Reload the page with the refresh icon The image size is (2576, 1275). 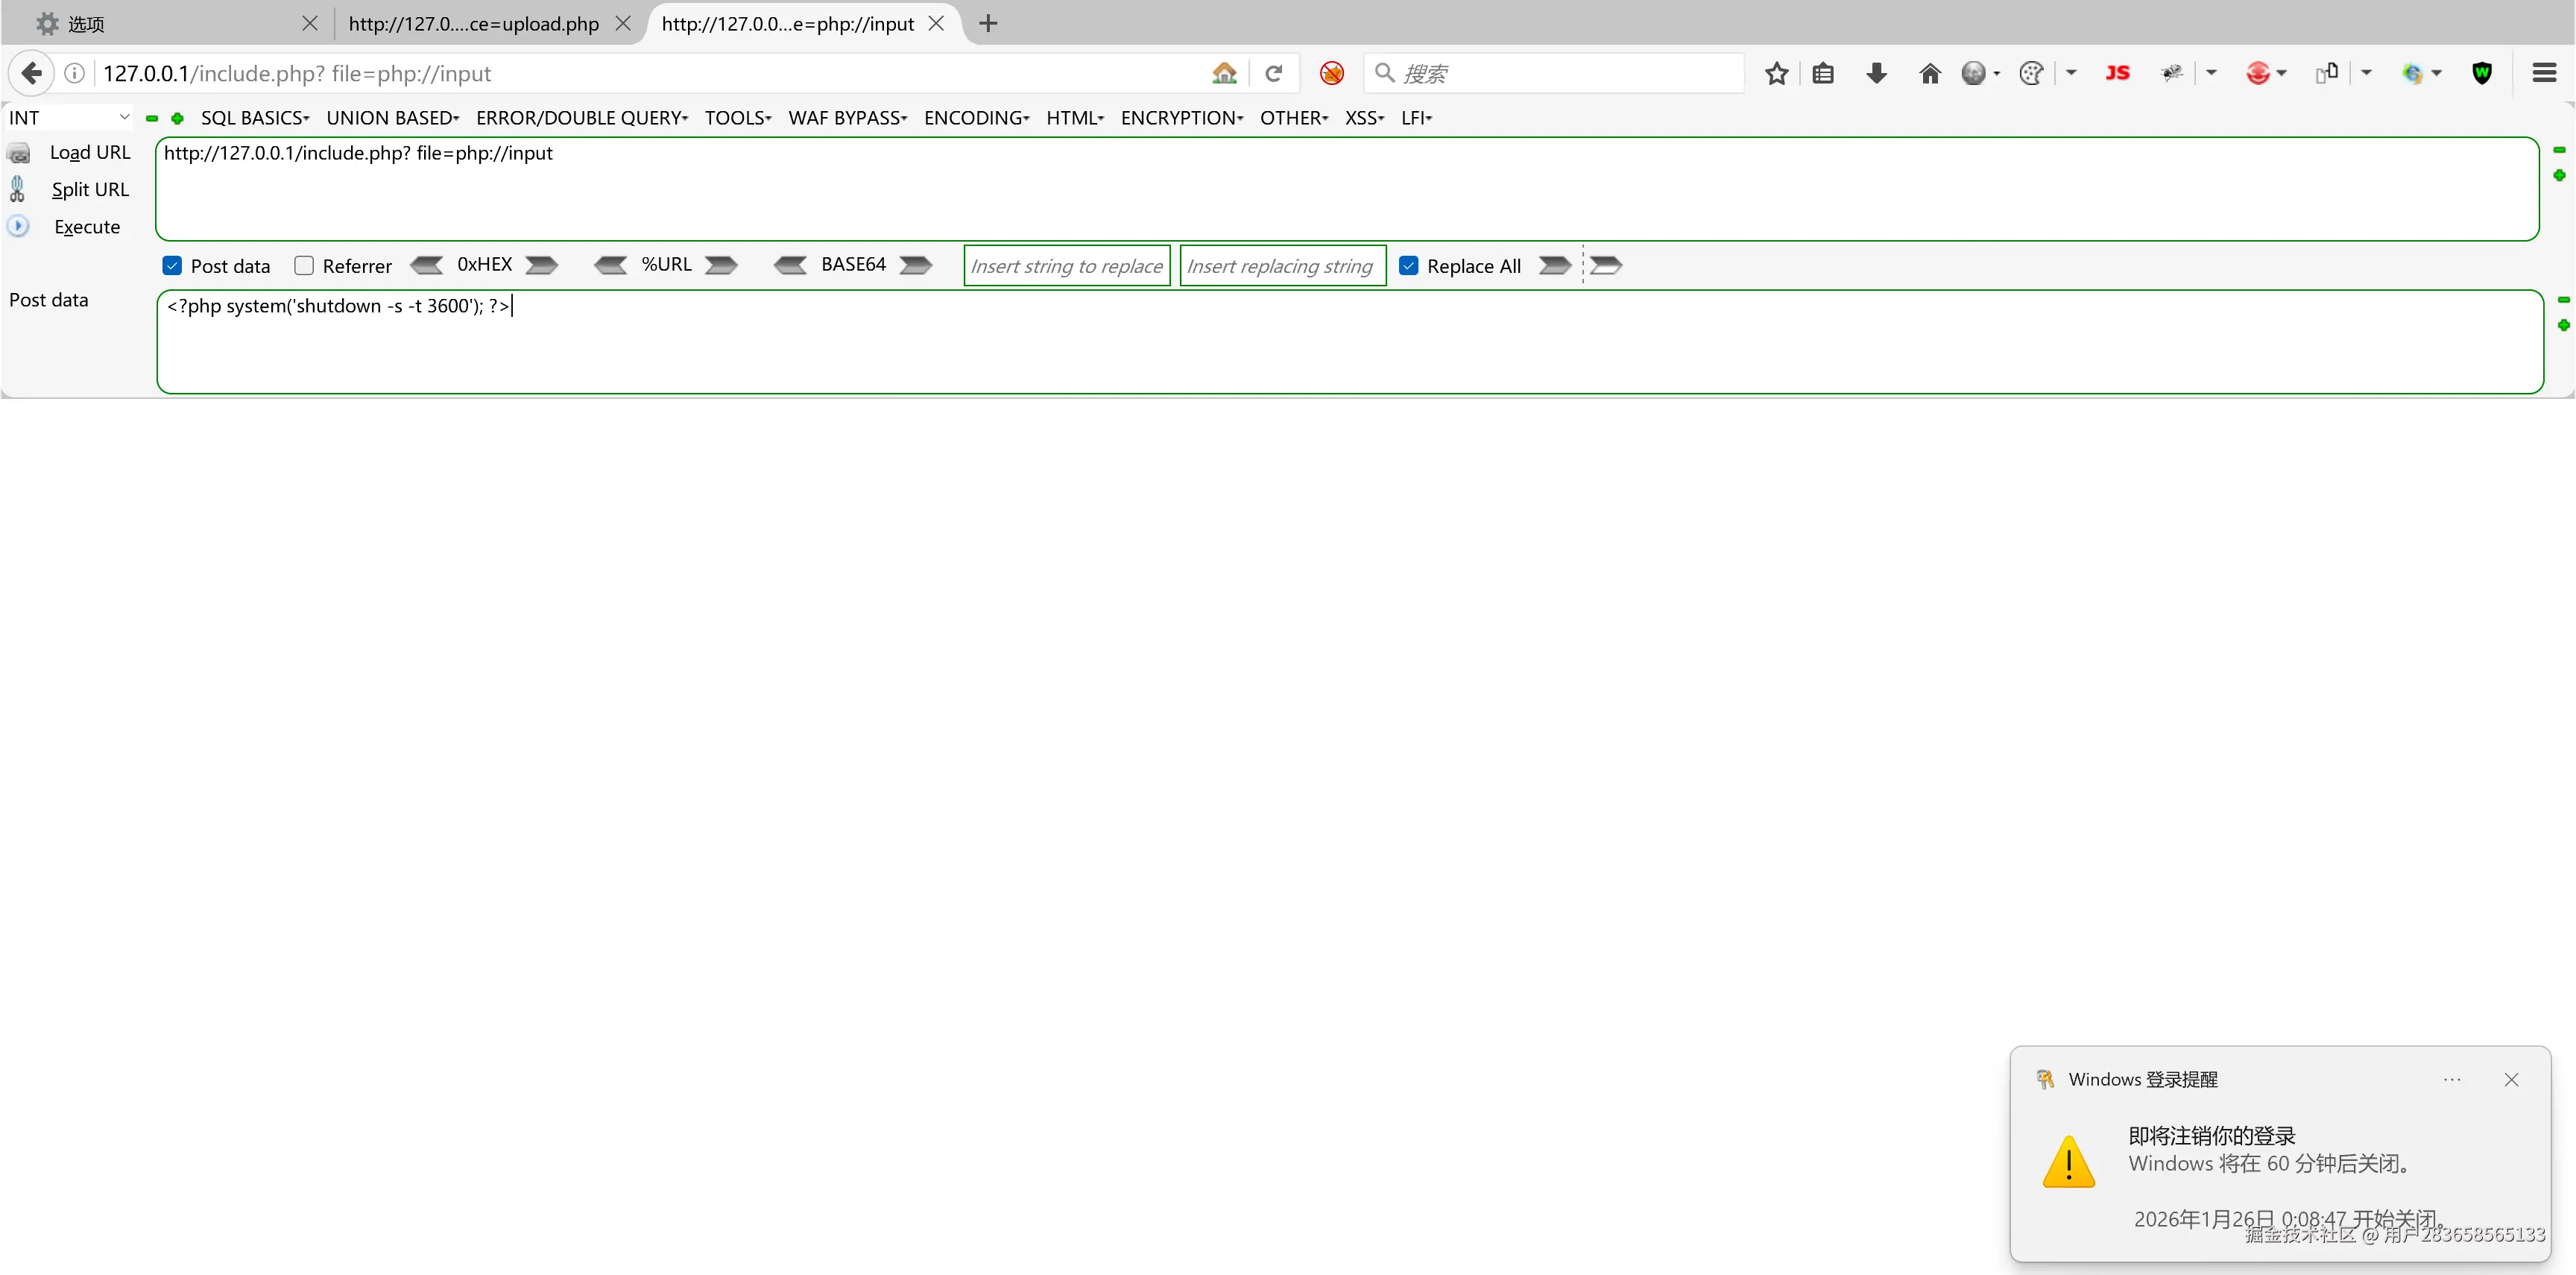(1273, 73)
